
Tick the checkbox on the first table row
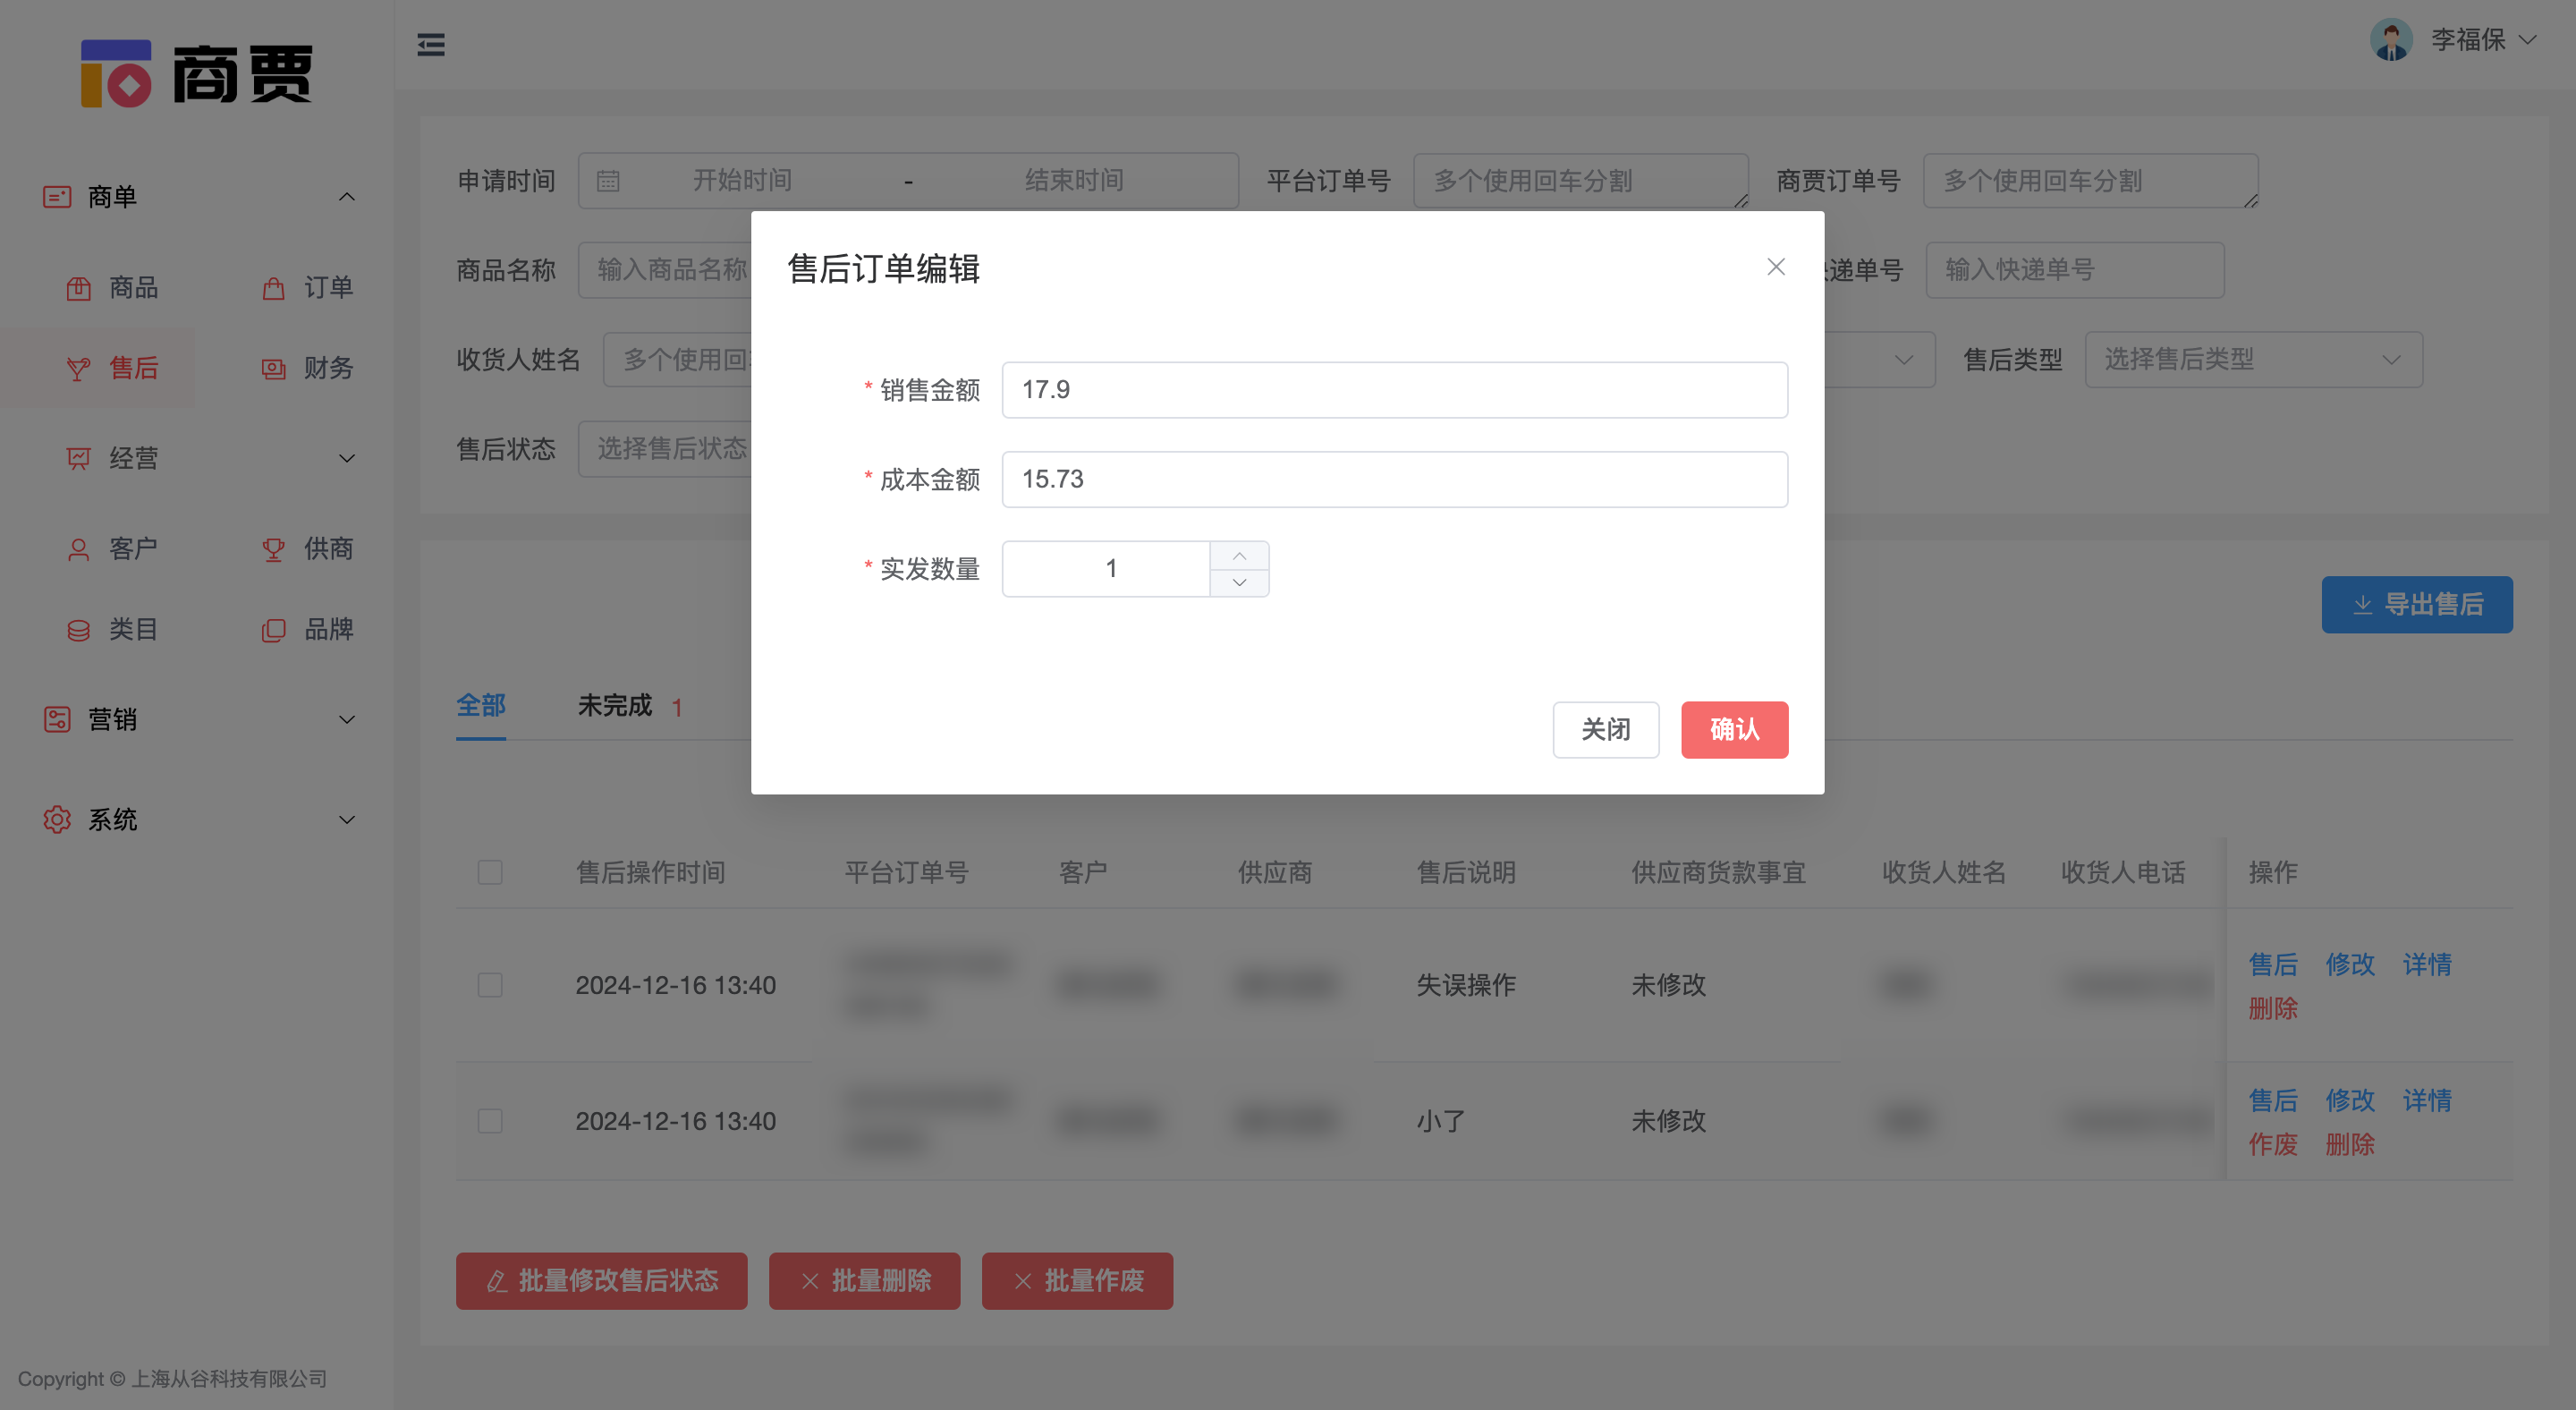pyautogui.click(x=490, y=984)
